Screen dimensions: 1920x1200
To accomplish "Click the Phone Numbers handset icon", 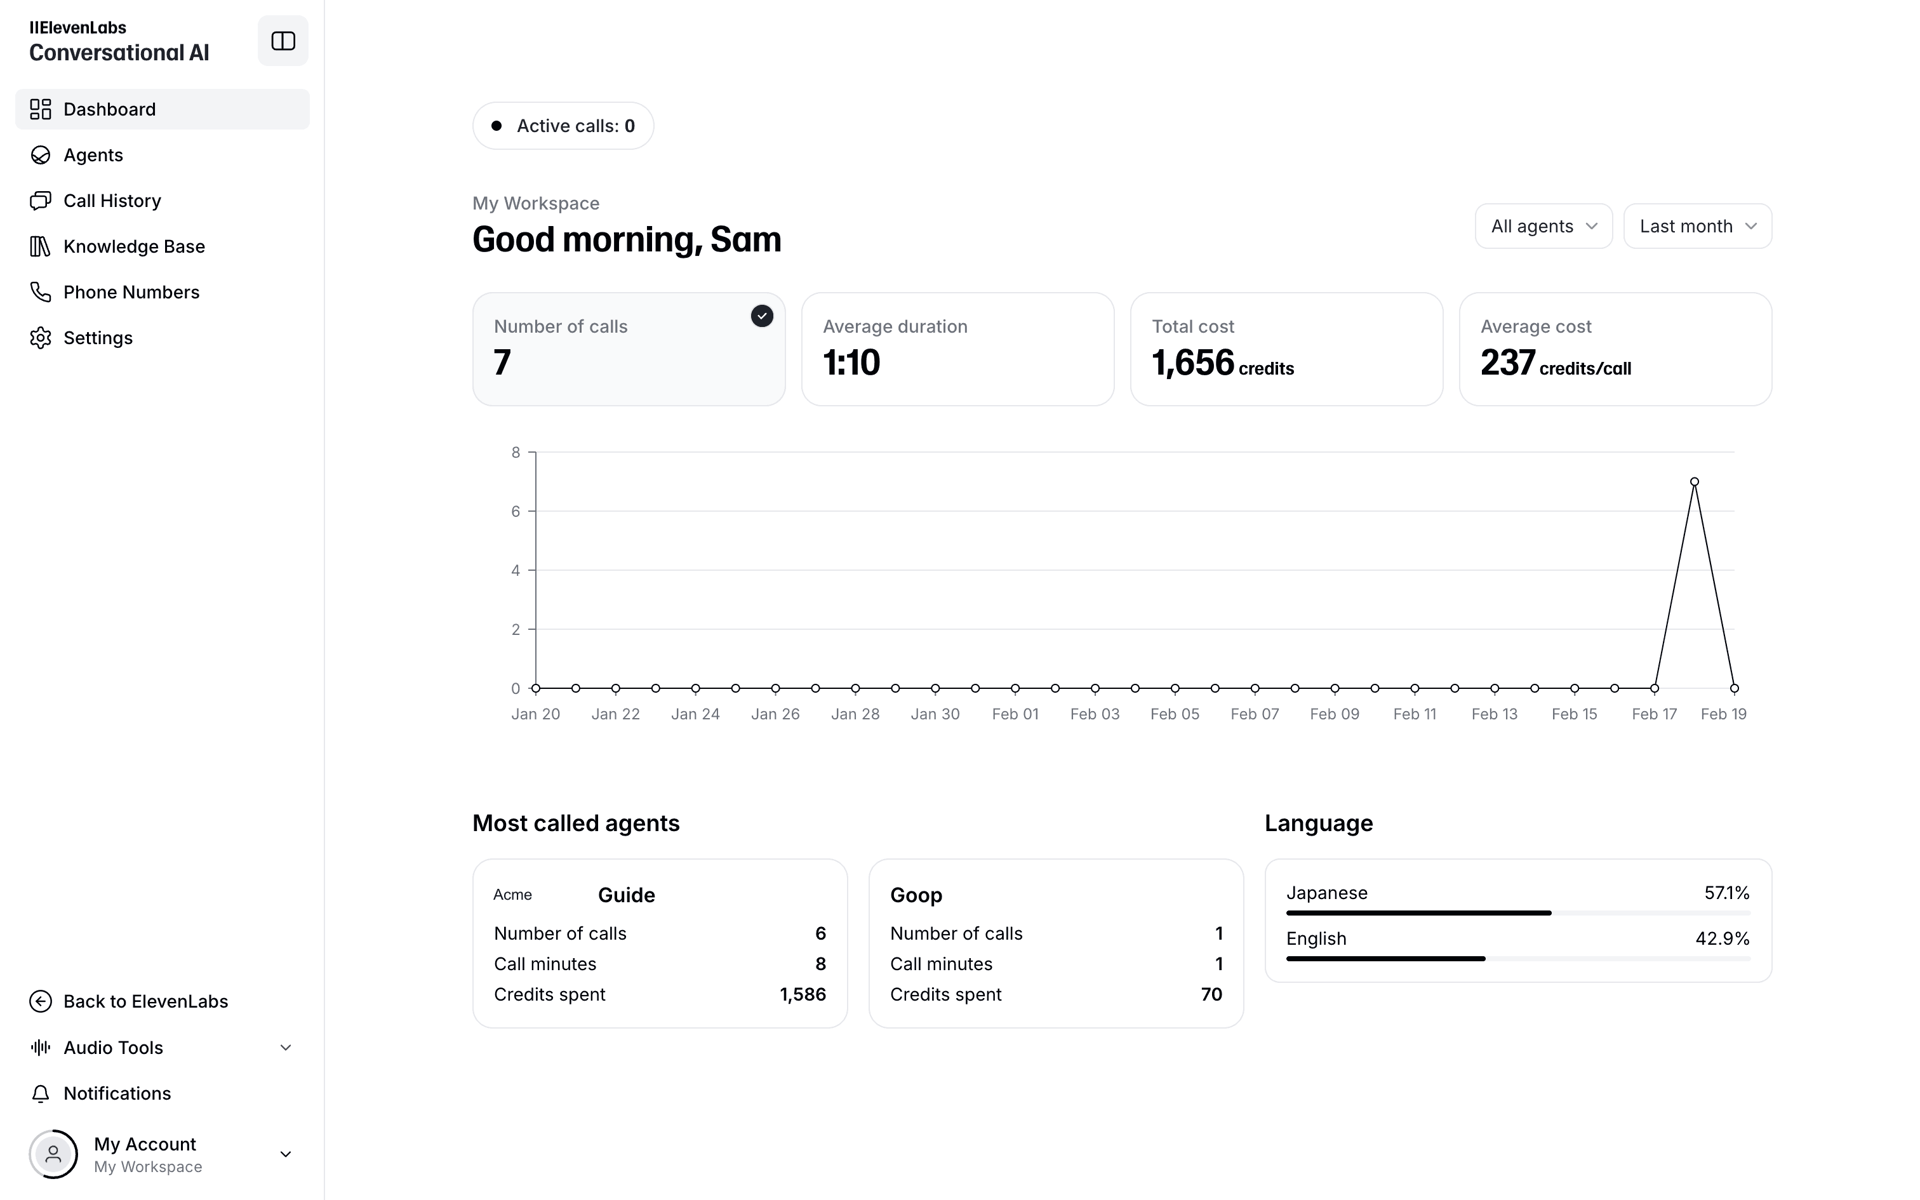I will [40, 292].
